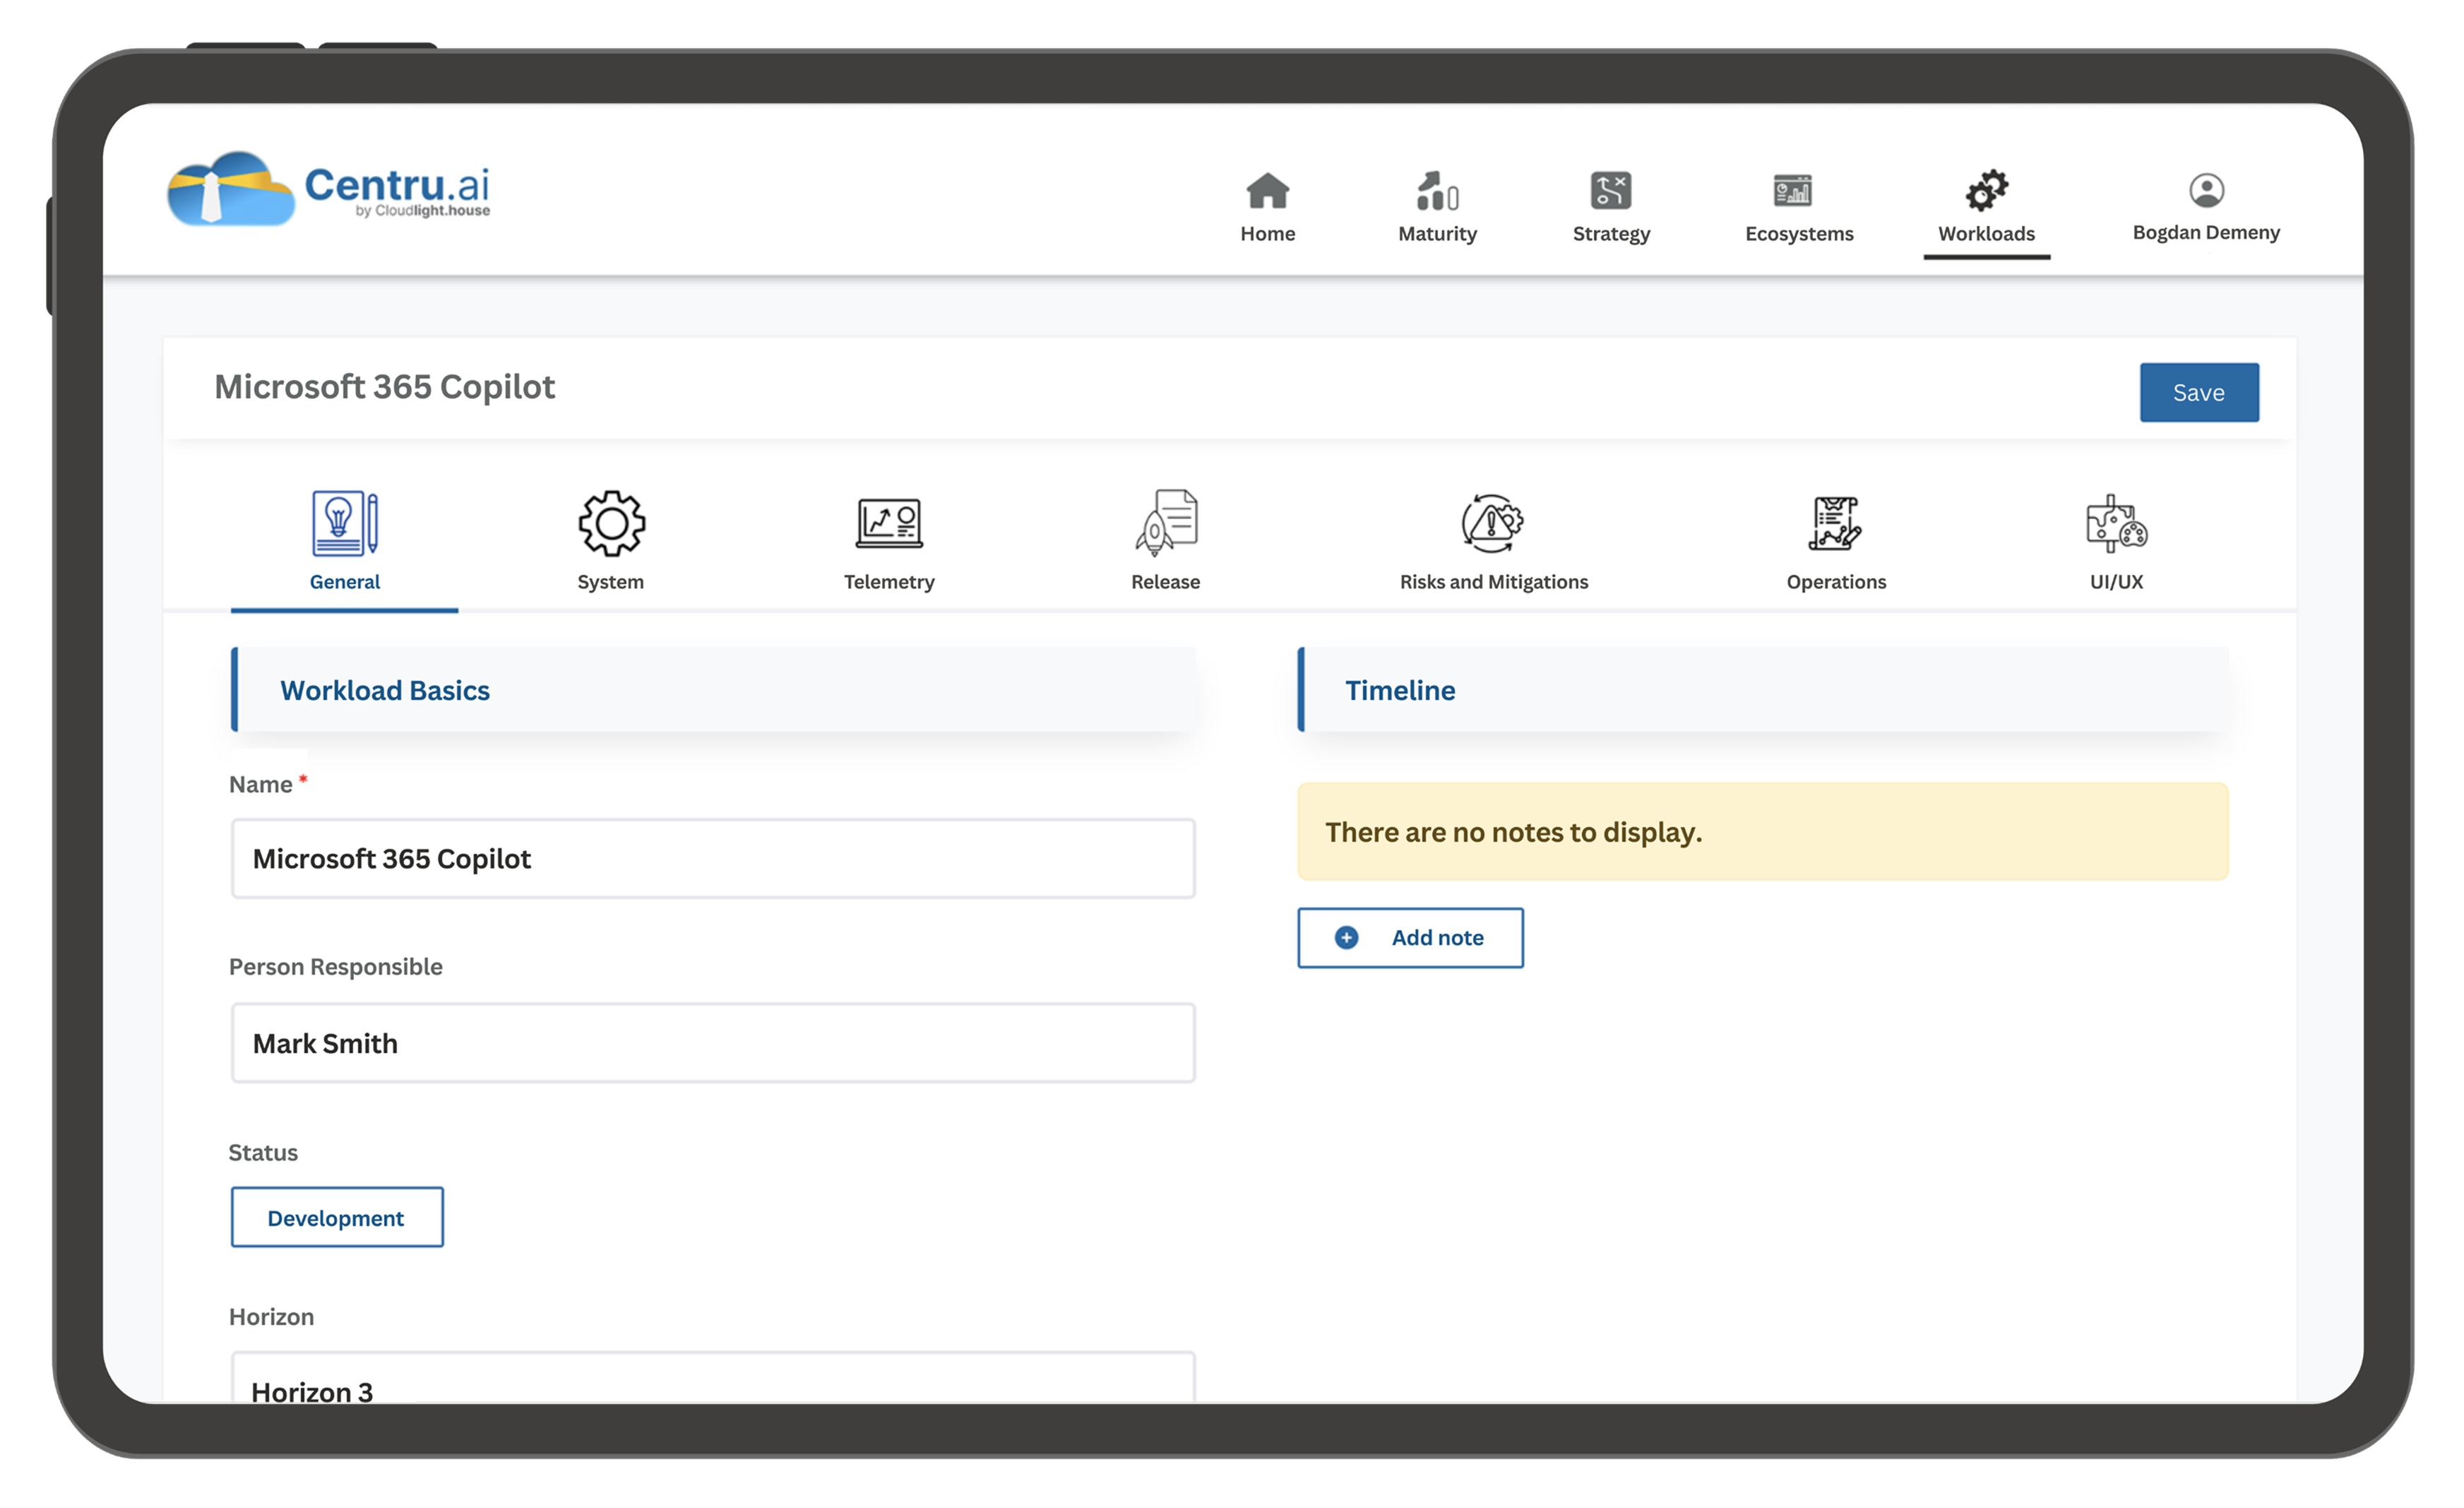
Task: Open the user profile avatar icon
Action: pyautogui.click(x=2206, y=190)
